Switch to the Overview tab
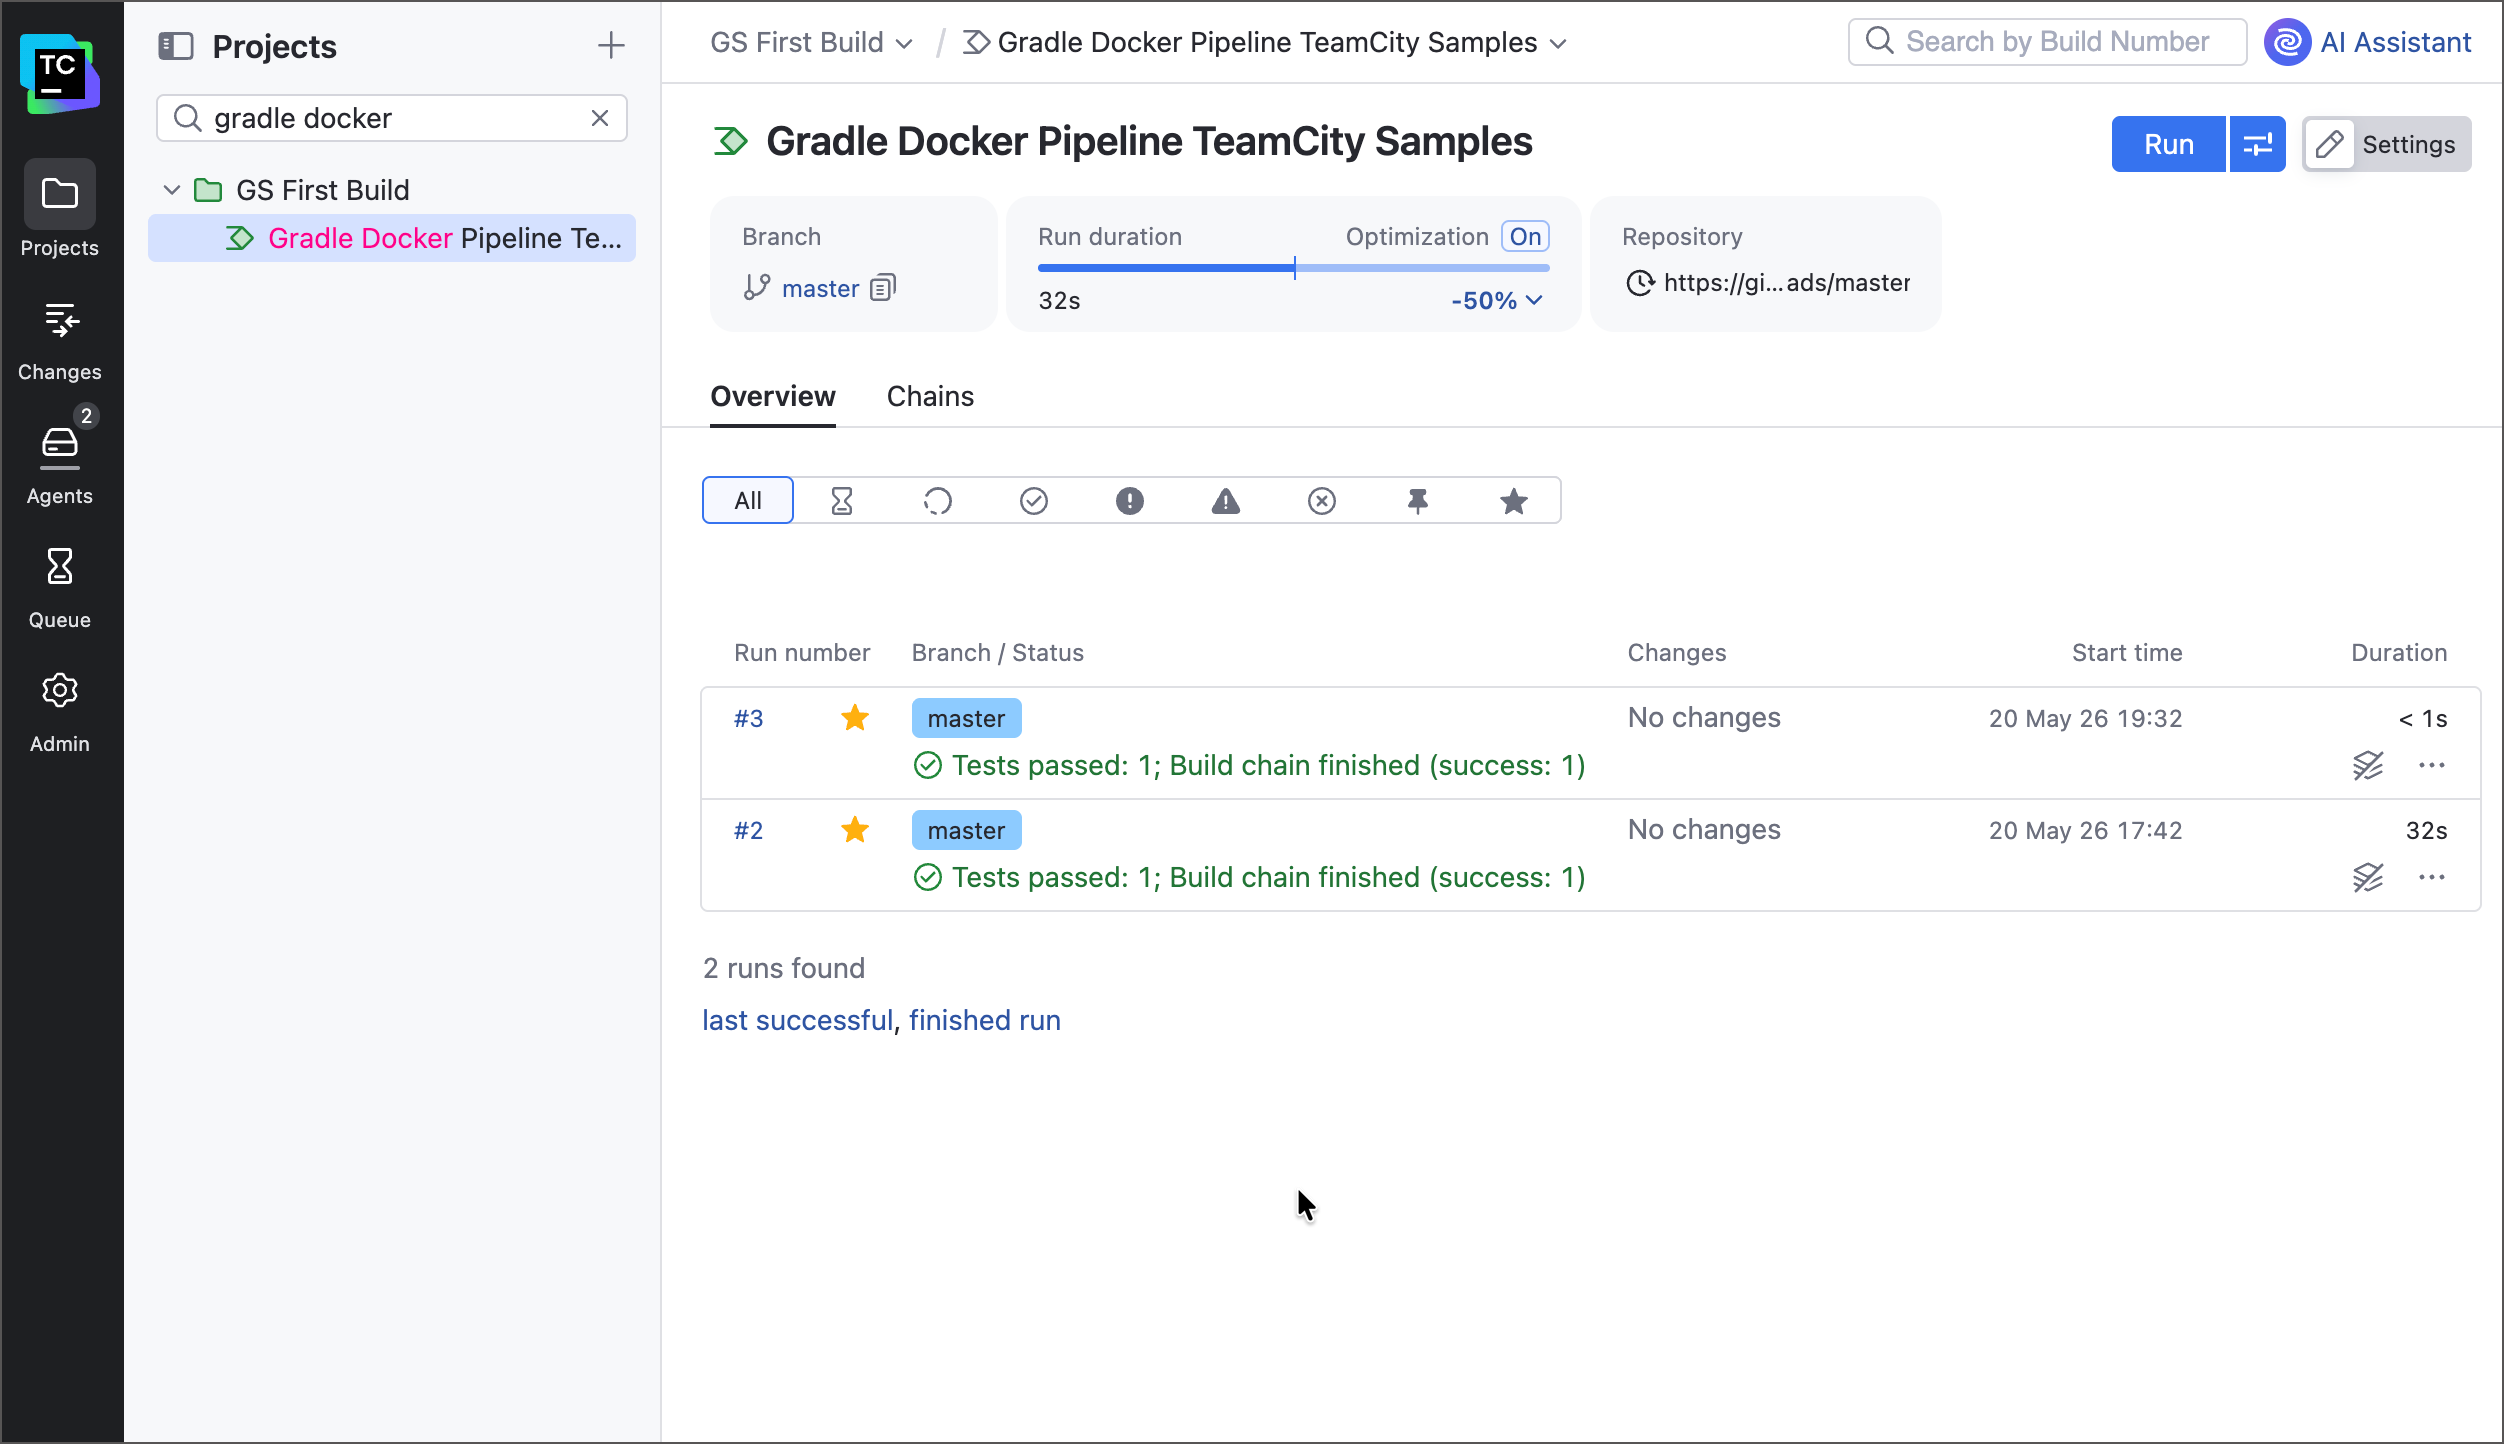The height and width of the screenshot is (1444, 2504). tap(773, 397)
